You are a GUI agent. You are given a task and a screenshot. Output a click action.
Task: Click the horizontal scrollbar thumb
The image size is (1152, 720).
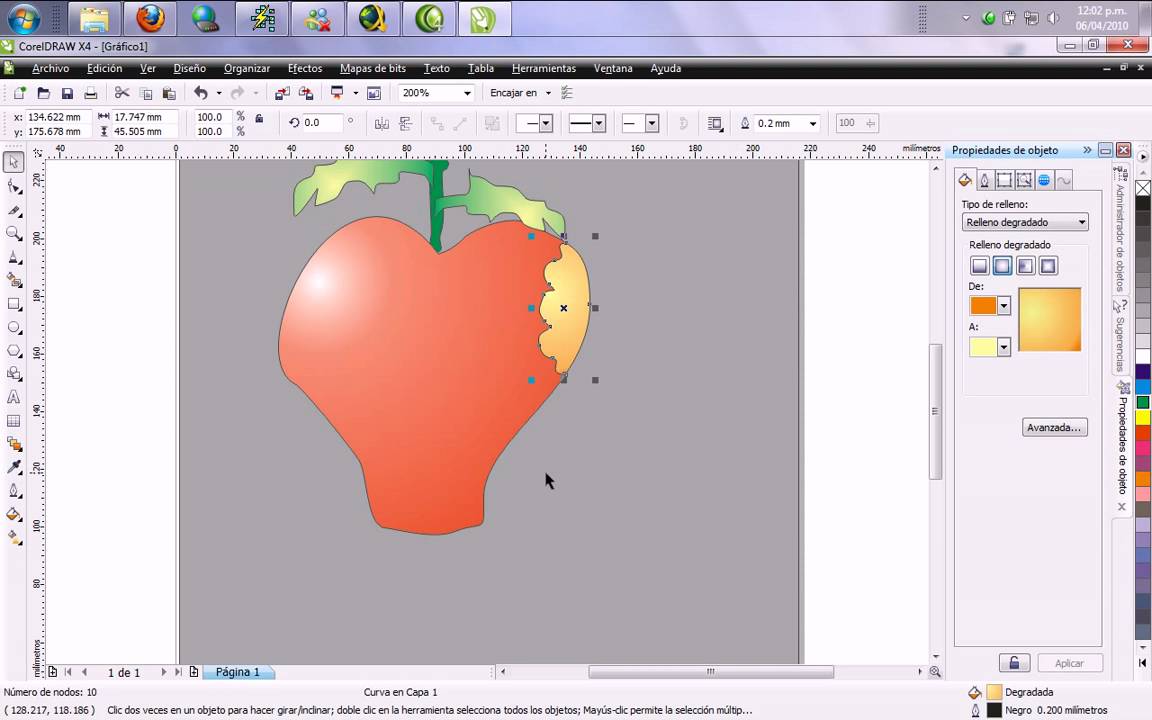click(711, 672)
